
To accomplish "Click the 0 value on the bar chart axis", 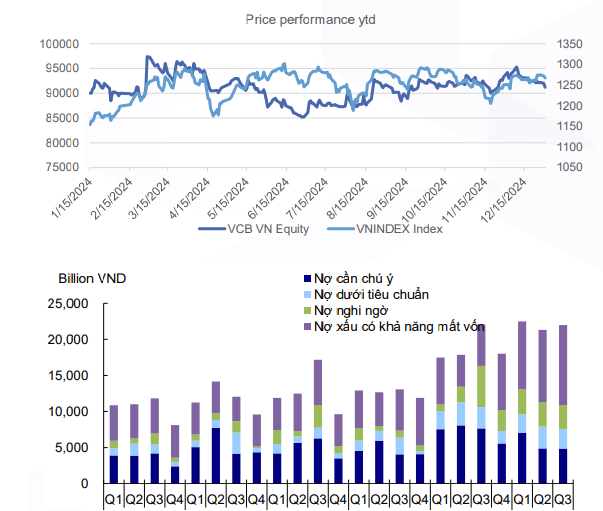I will coord(85,483).
